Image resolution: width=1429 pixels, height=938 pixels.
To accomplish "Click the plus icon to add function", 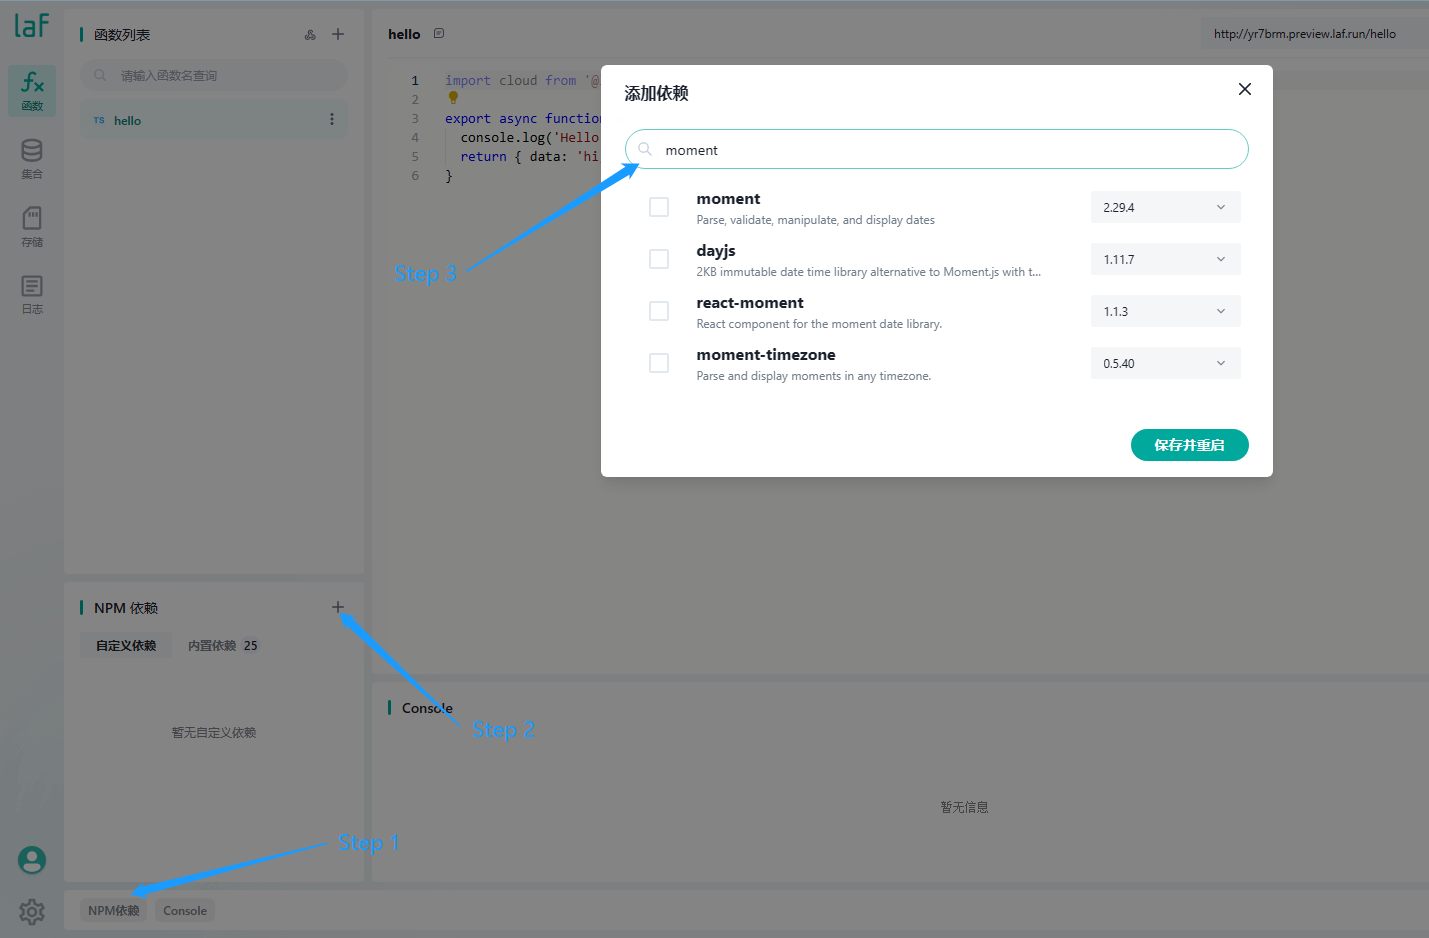I will coord(338,34).
